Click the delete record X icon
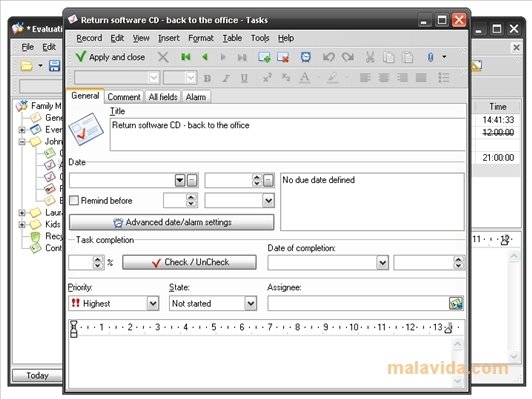This screenshot has height=399, width=532. pos(163,57)
